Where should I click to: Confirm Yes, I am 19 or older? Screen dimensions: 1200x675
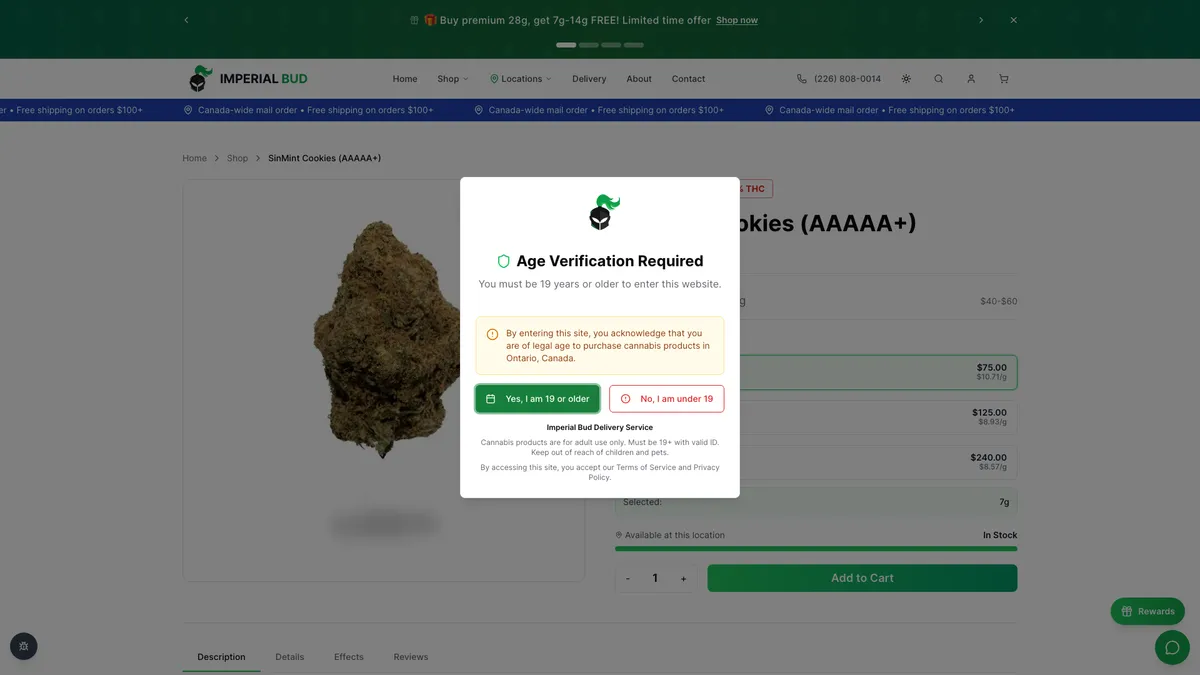(538, 399)
